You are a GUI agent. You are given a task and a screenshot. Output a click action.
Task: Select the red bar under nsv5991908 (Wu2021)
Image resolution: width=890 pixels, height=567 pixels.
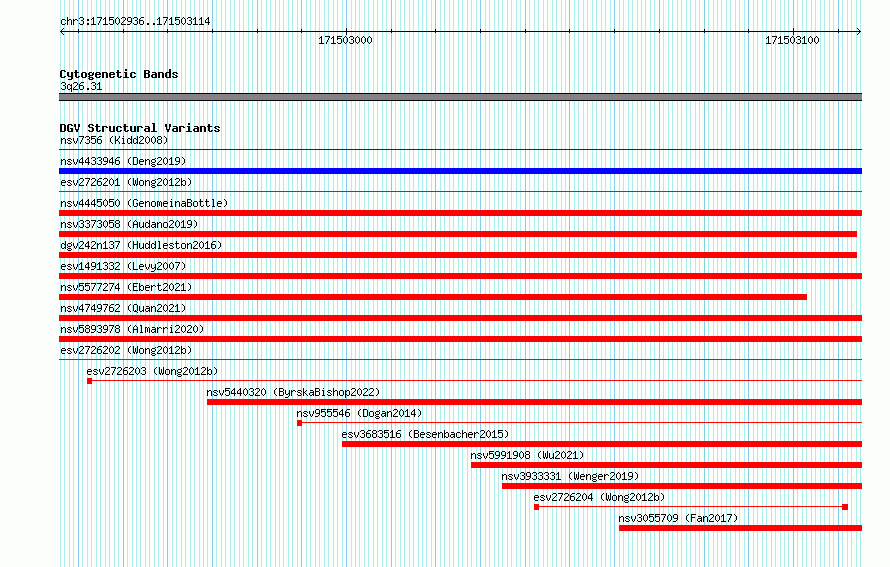pyautogui.click(x=666, y=465)
